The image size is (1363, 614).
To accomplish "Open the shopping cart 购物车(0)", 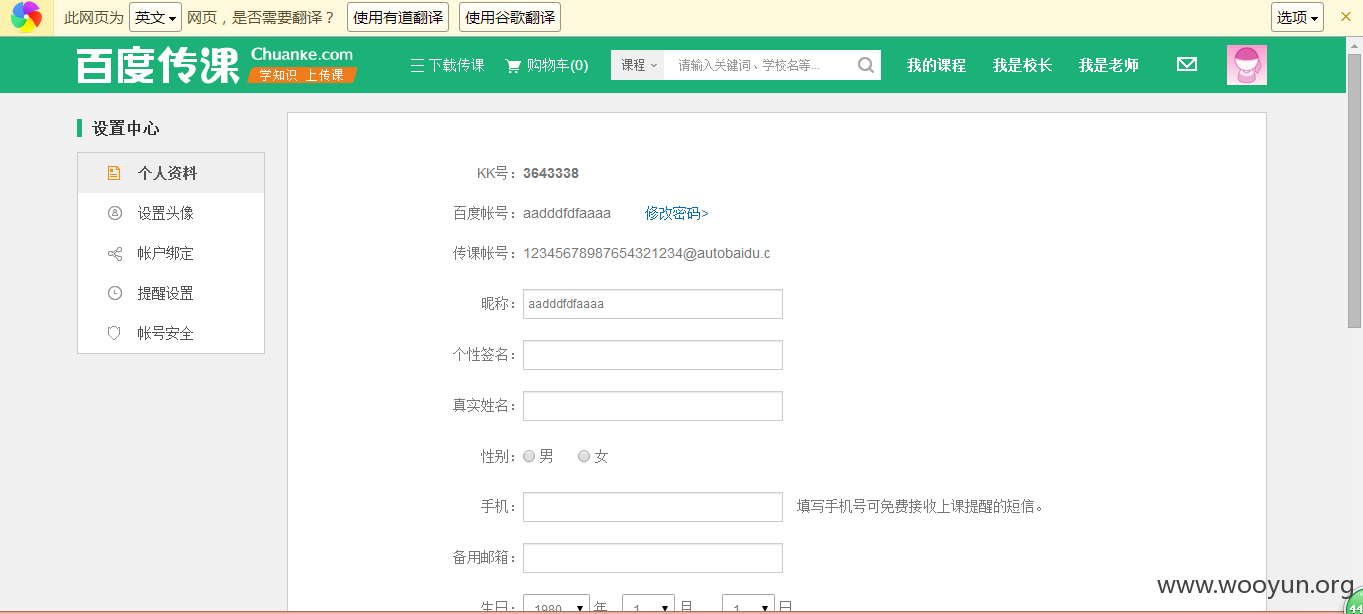I will pyautogui.click(x=547, y=65).
